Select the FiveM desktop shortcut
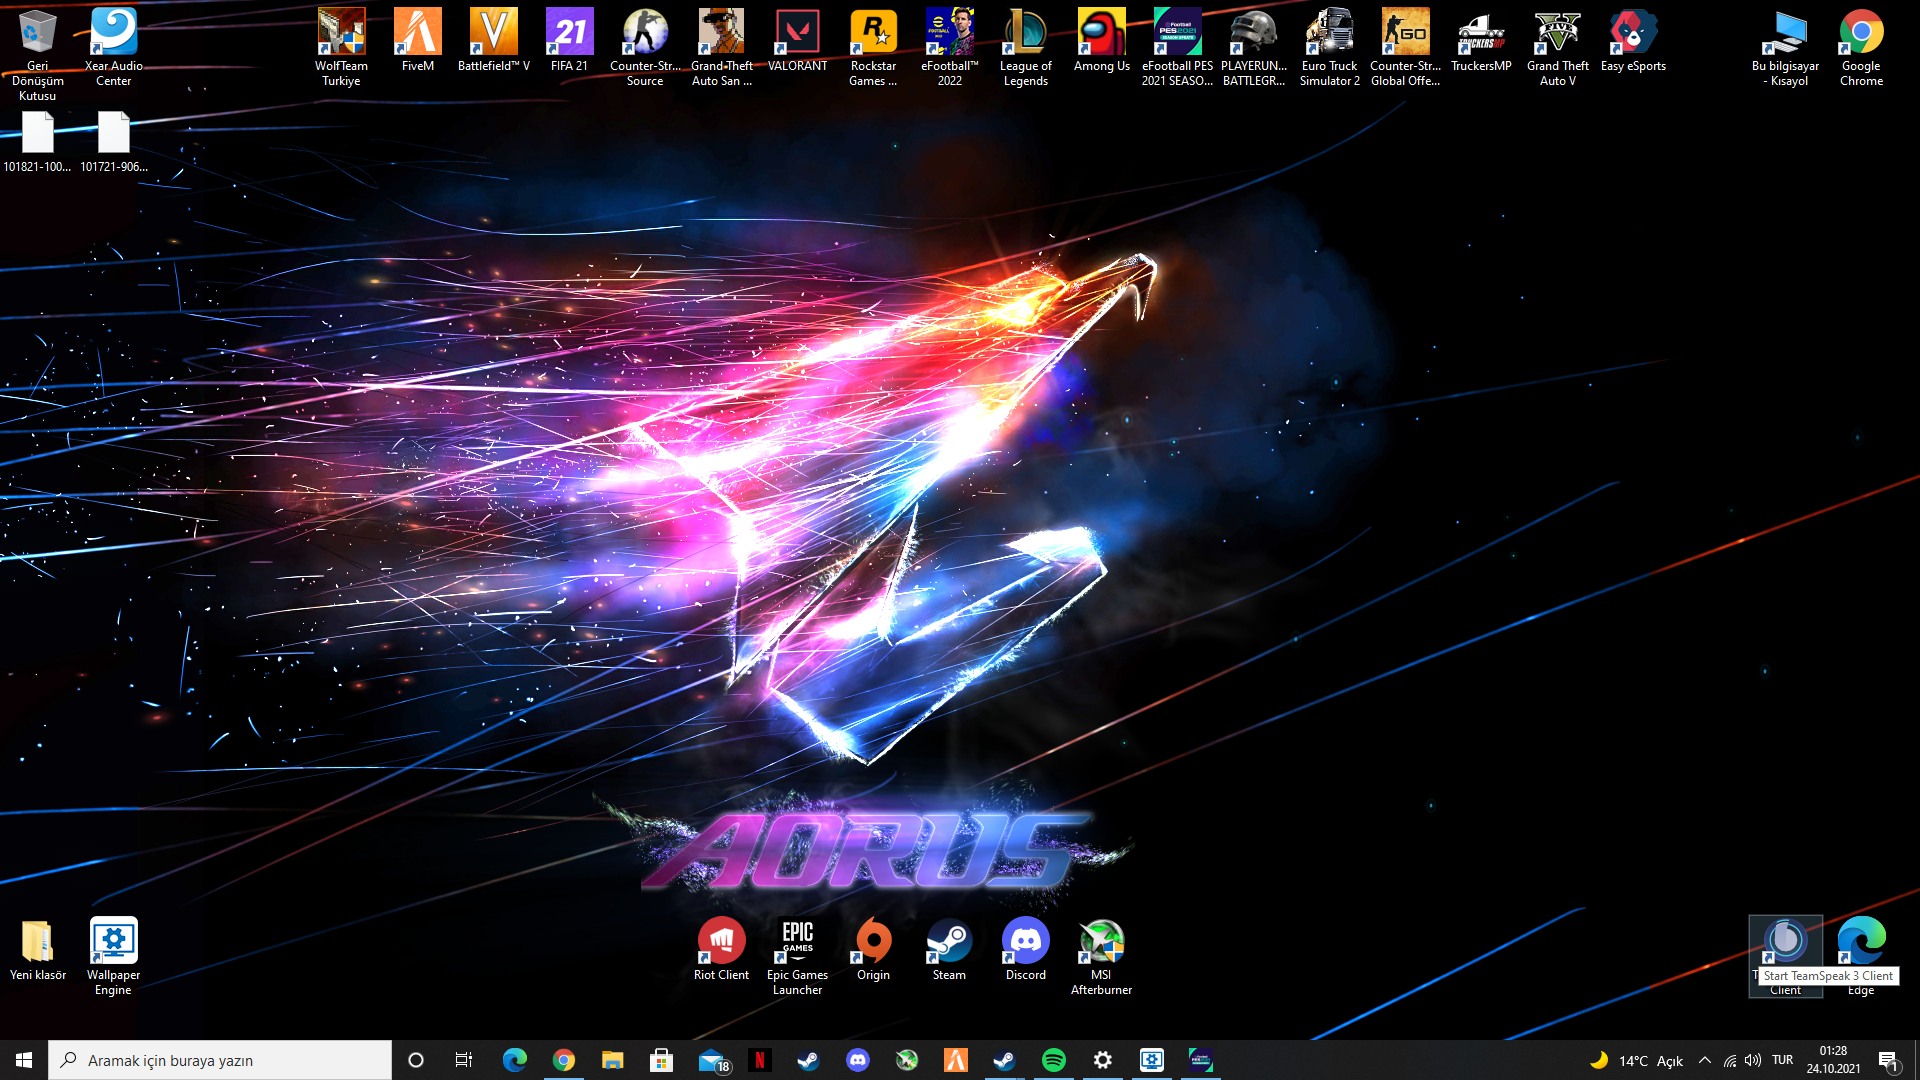 (417, 39)
